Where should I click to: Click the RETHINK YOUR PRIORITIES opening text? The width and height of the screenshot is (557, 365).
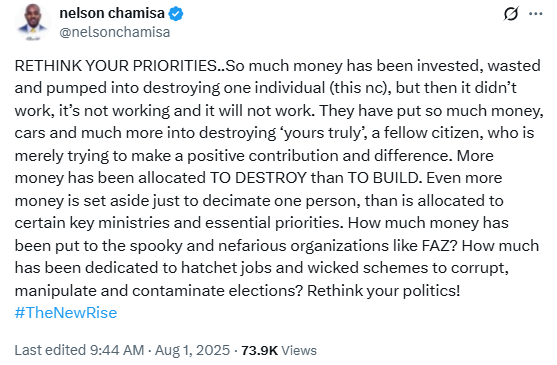coord(115,66)
